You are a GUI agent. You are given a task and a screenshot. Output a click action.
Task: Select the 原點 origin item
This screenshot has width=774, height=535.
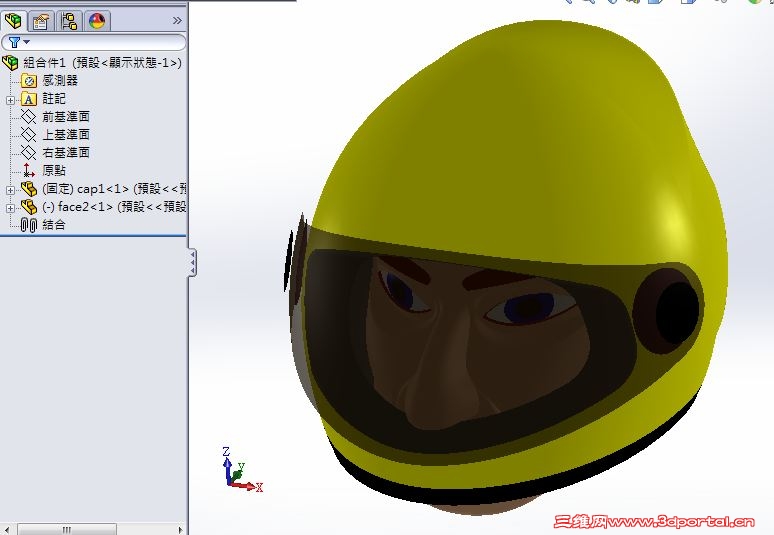(x=54, y=170)
